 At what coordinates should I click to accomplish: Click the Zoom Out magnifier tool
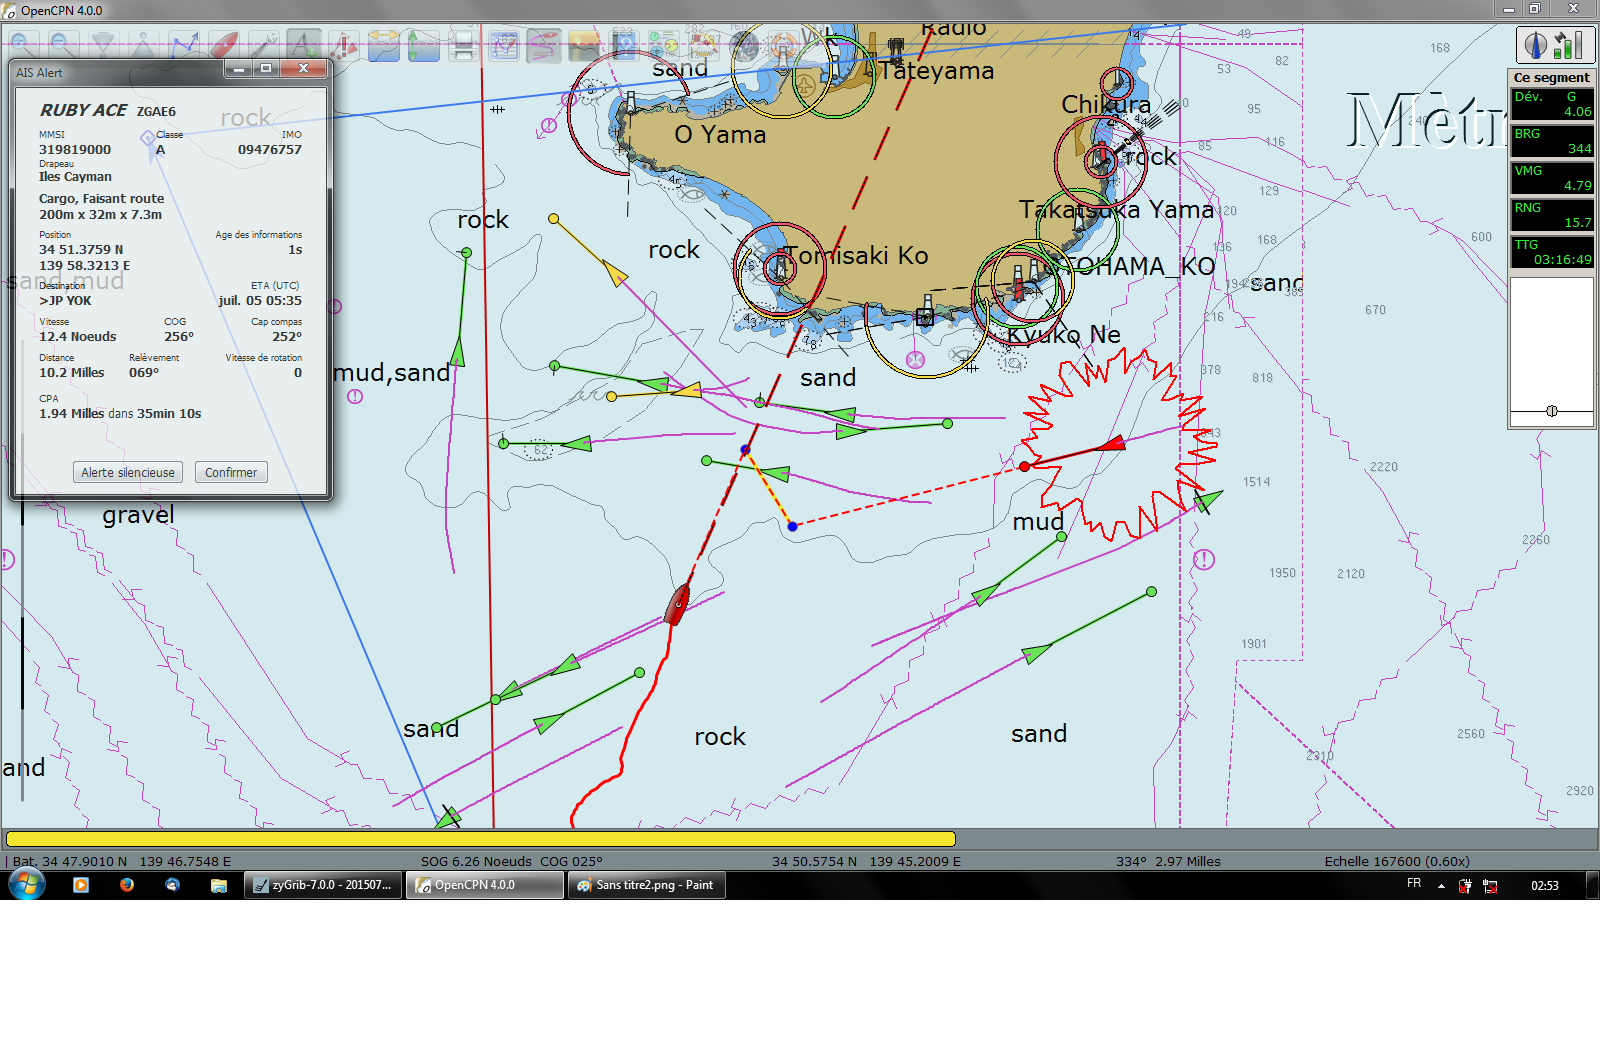(63, 45)
